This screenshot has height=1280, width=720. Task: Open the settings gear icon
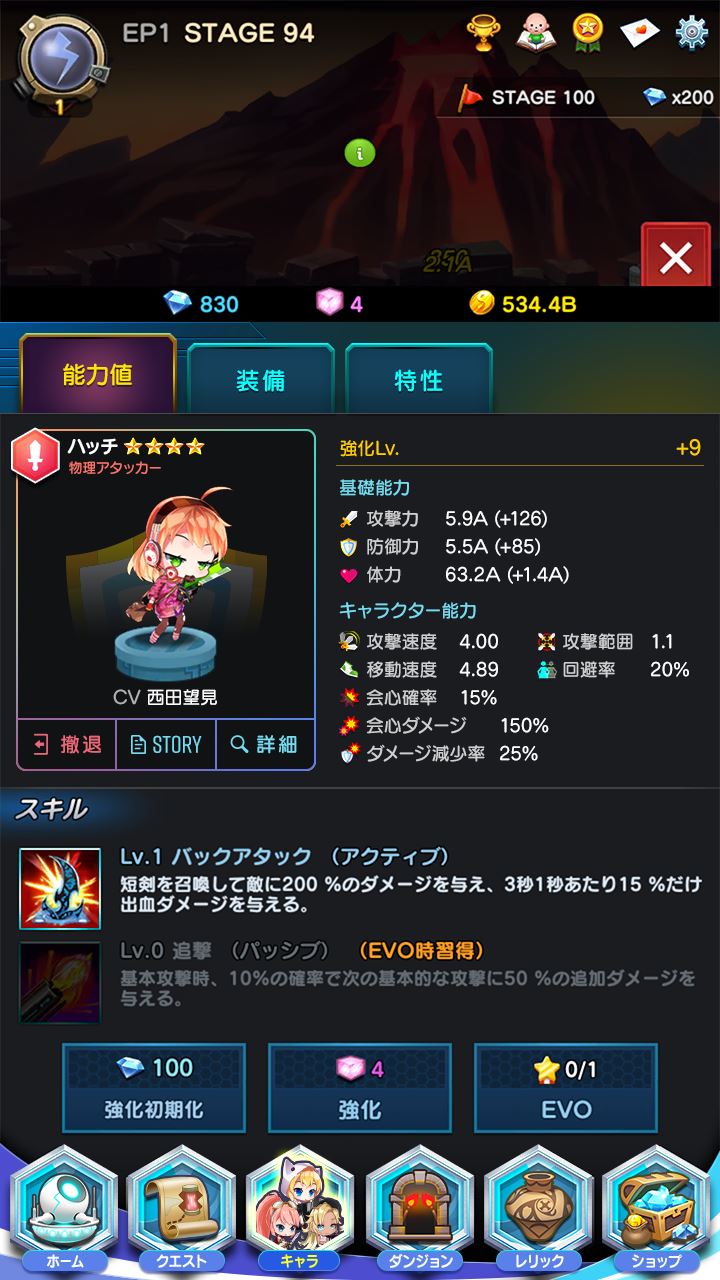(x=691, y=33)
